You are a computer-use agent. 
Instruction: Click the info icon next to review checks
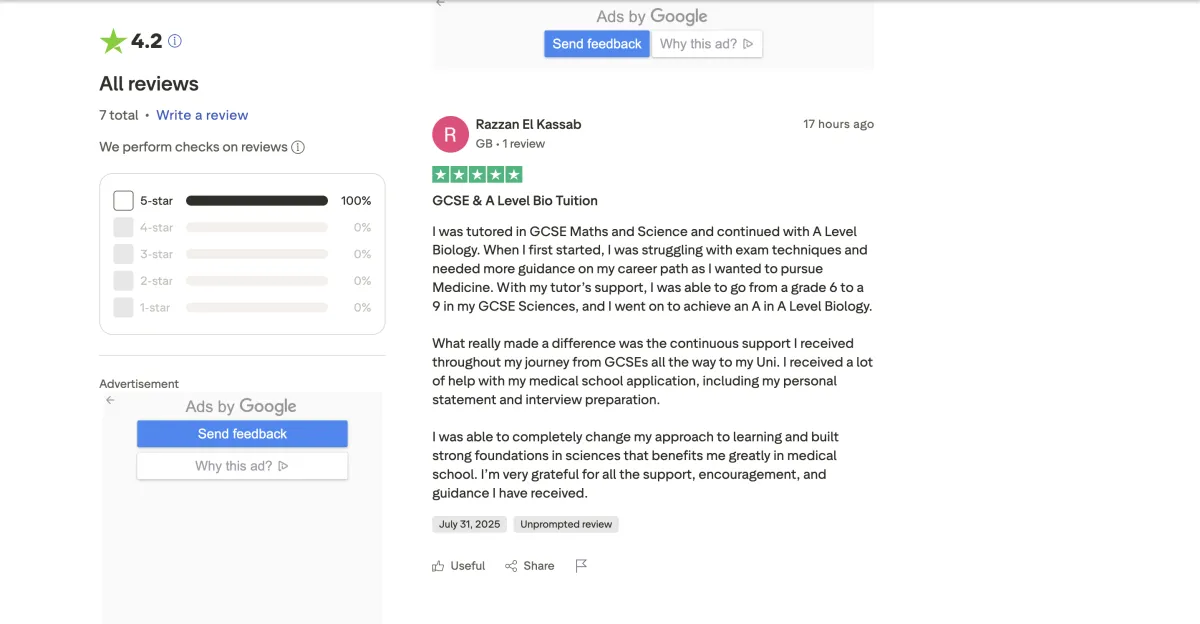[298, 147]
